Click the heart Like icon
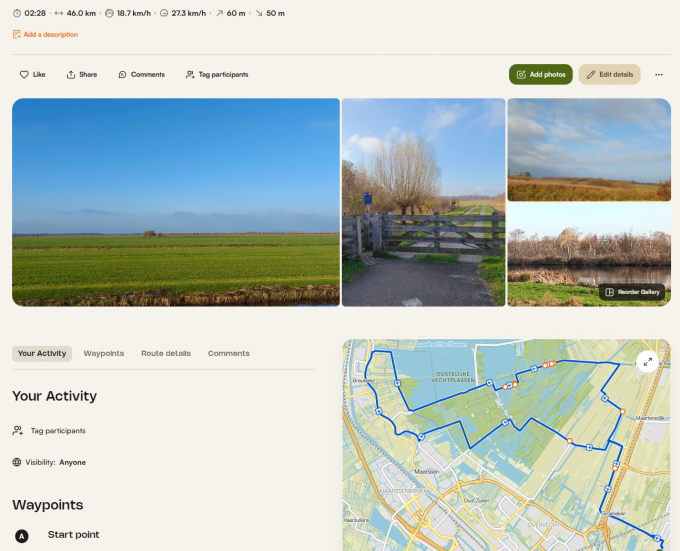Screen dimensions: 680x551 tap(24, 75)
